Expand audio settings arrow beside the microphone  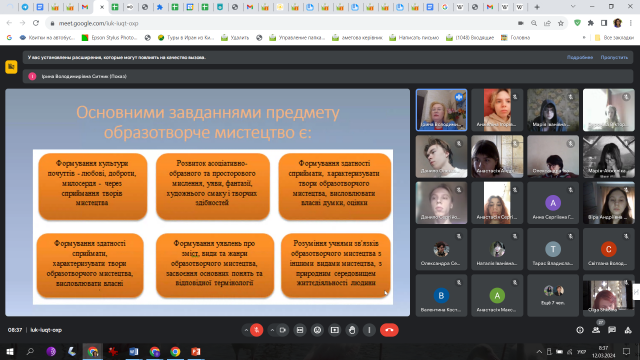[246, 330]
